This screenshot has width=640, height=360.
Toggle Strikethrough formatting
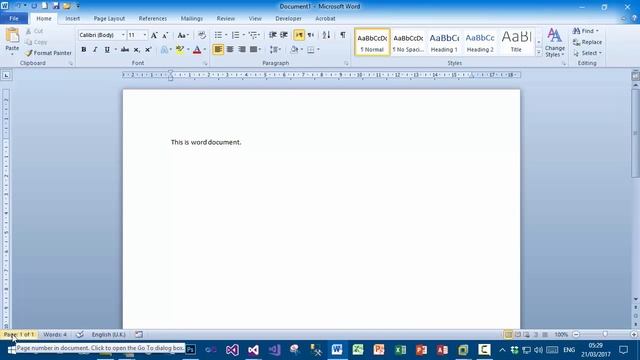pyautogui.click(x=125, y=50)
